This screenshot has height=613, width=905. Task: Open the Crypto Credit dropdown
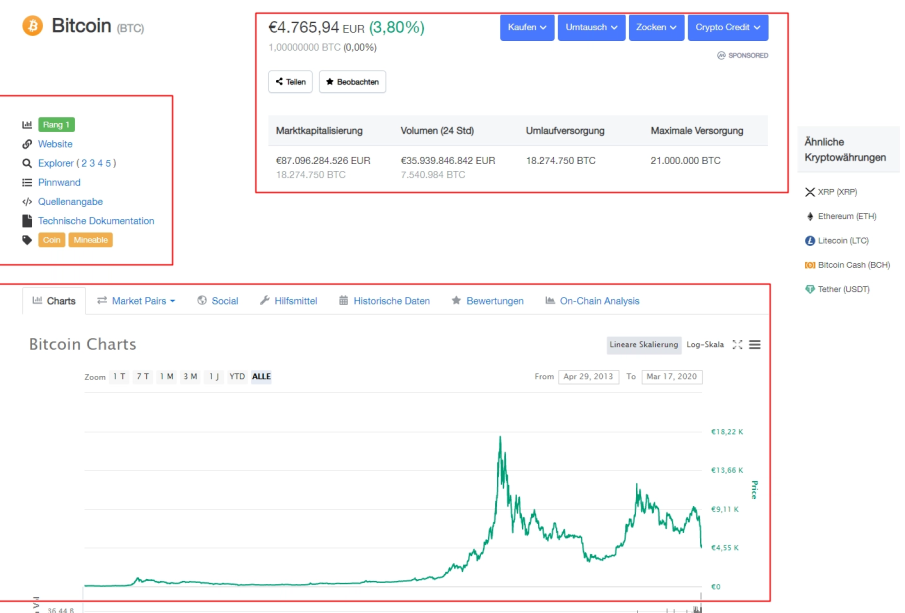727,27
